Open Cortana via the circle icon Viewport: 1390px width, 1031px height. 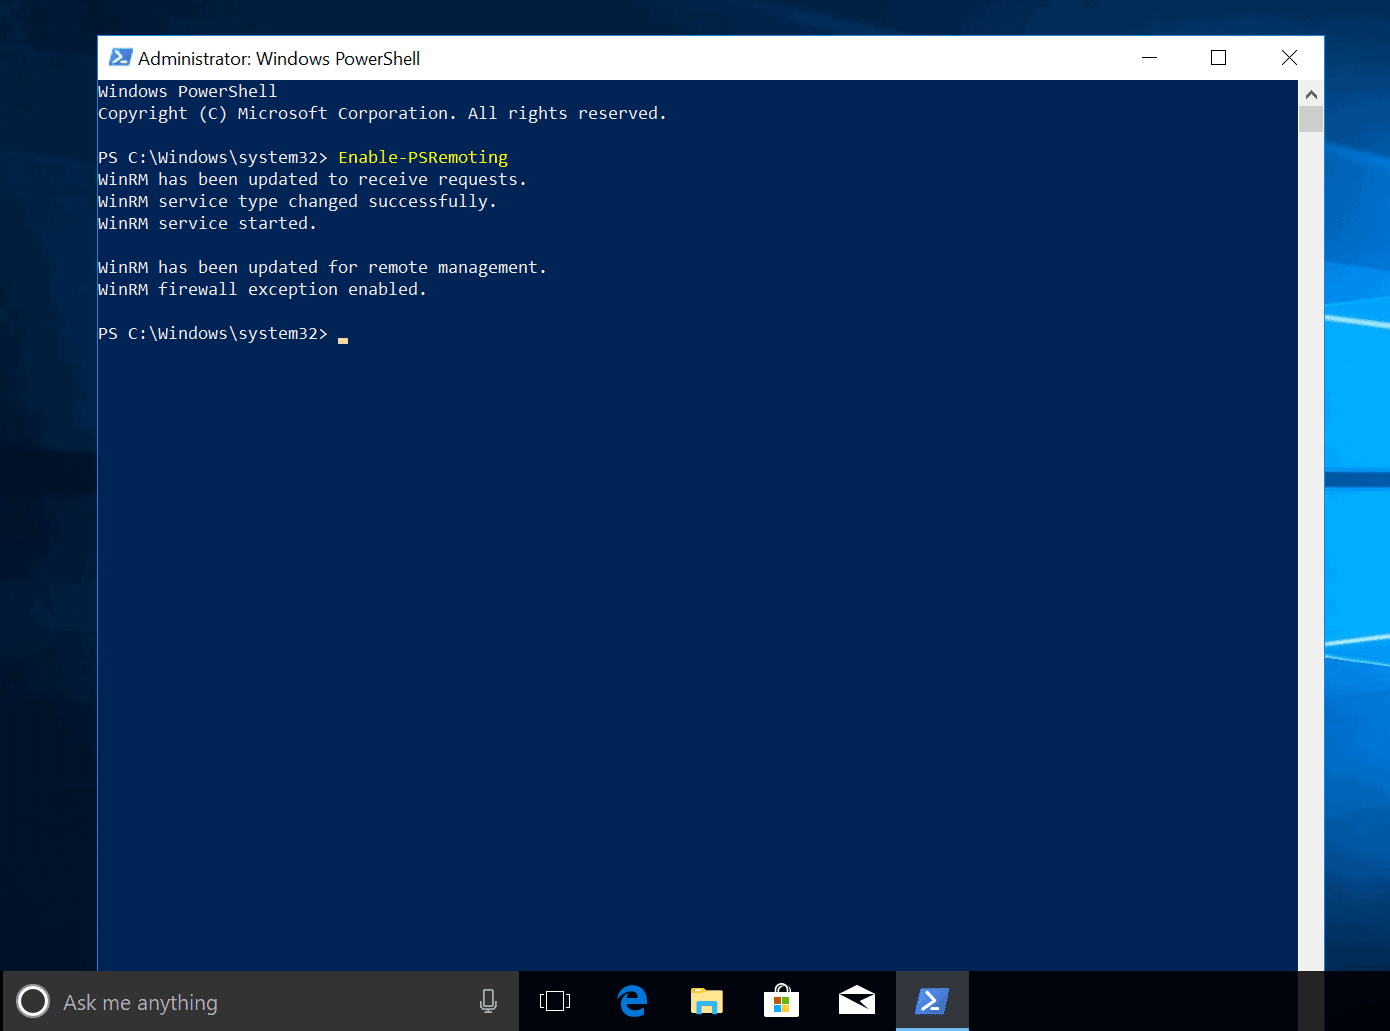pyautogui.click(x=33, y=1001)
